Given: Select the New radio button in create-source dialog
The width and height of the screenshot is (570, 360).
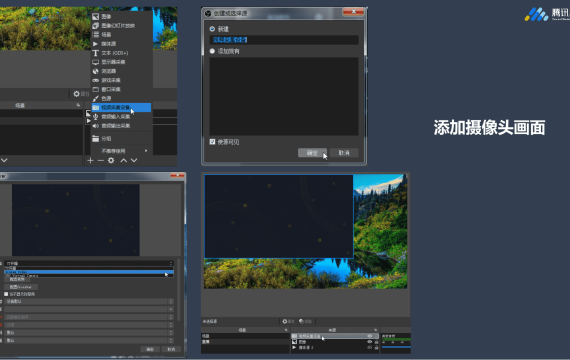Looking at the screenshot, I should pyautogui.click(x=212, y=29).
